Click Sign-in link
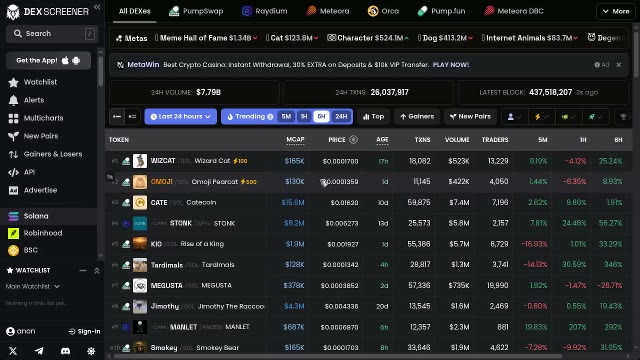The image size is (640, 360). tap(84, 331)
